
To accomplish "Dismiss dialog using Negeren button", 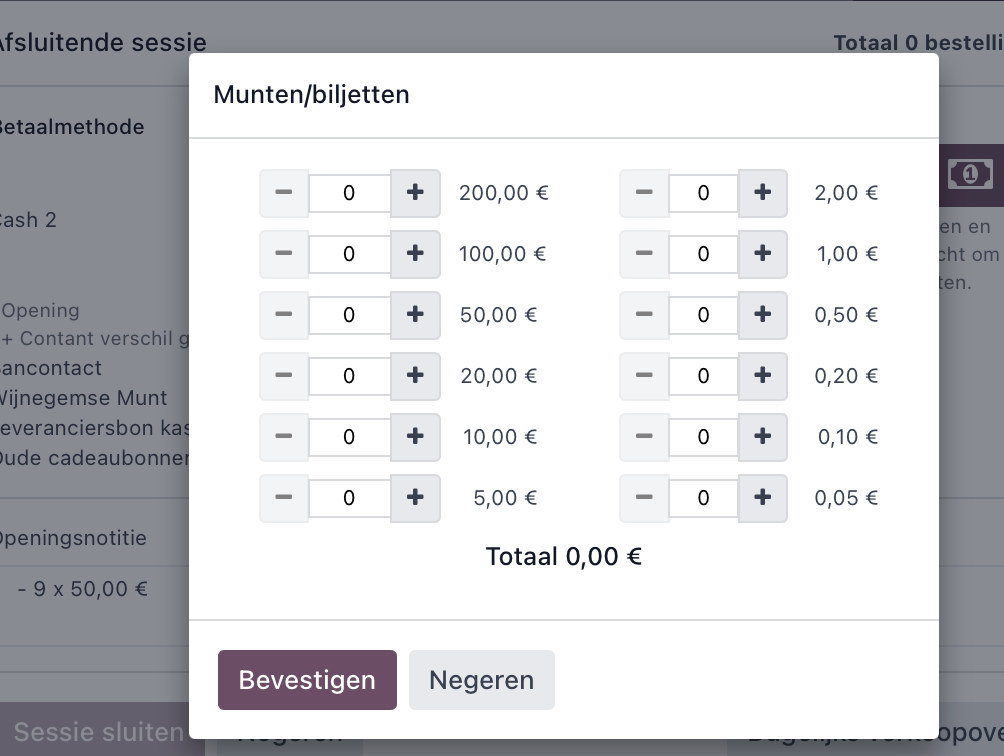I will tap(482, 680).
